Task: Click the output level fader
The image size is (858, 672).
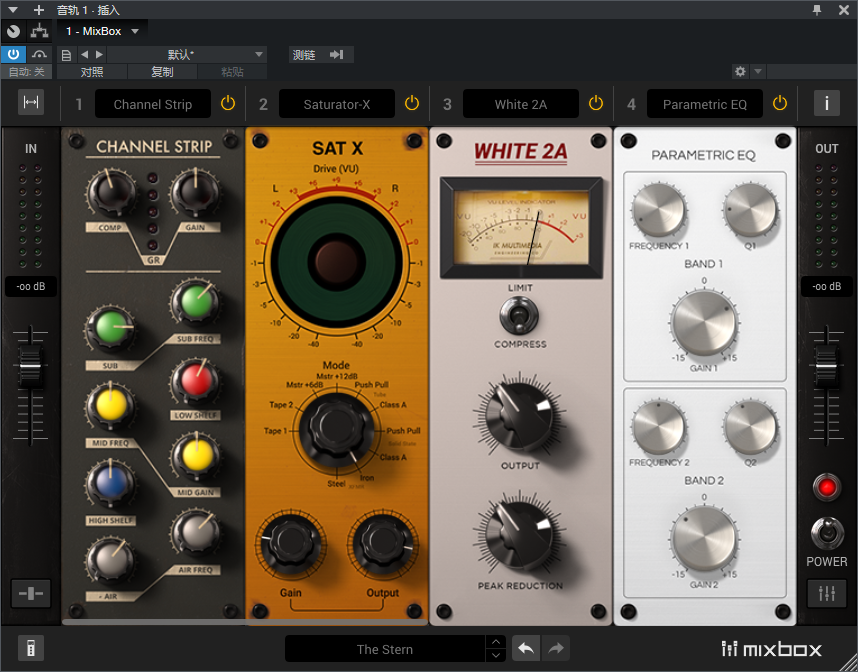Action: point(826,367)
